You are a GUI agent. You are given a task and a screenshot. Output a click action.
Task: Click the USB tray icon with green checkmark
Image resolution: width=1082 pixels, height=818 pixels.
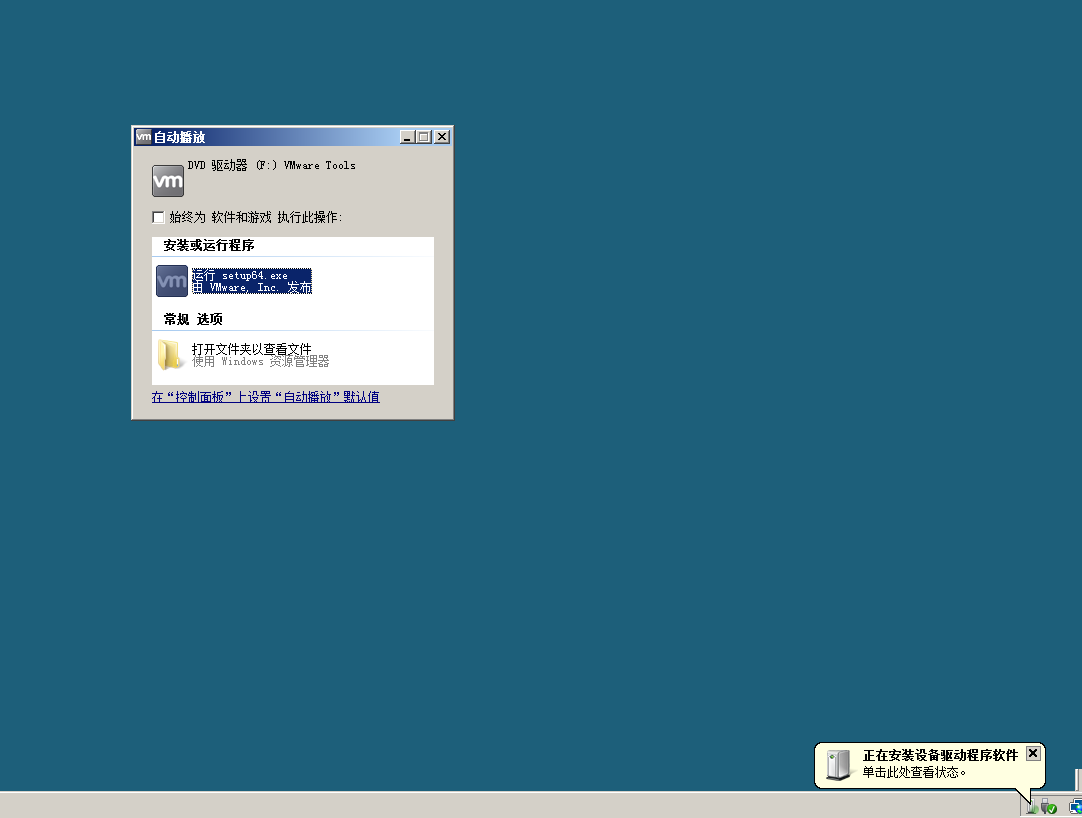pos(1048,807)
